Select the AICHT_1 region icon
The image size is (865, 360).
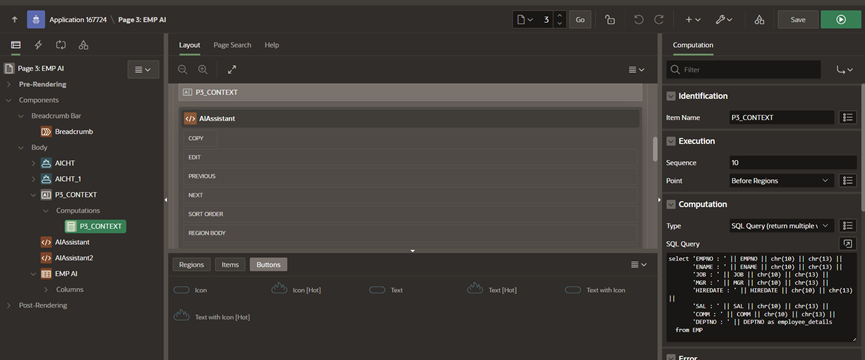coord(46,179)
